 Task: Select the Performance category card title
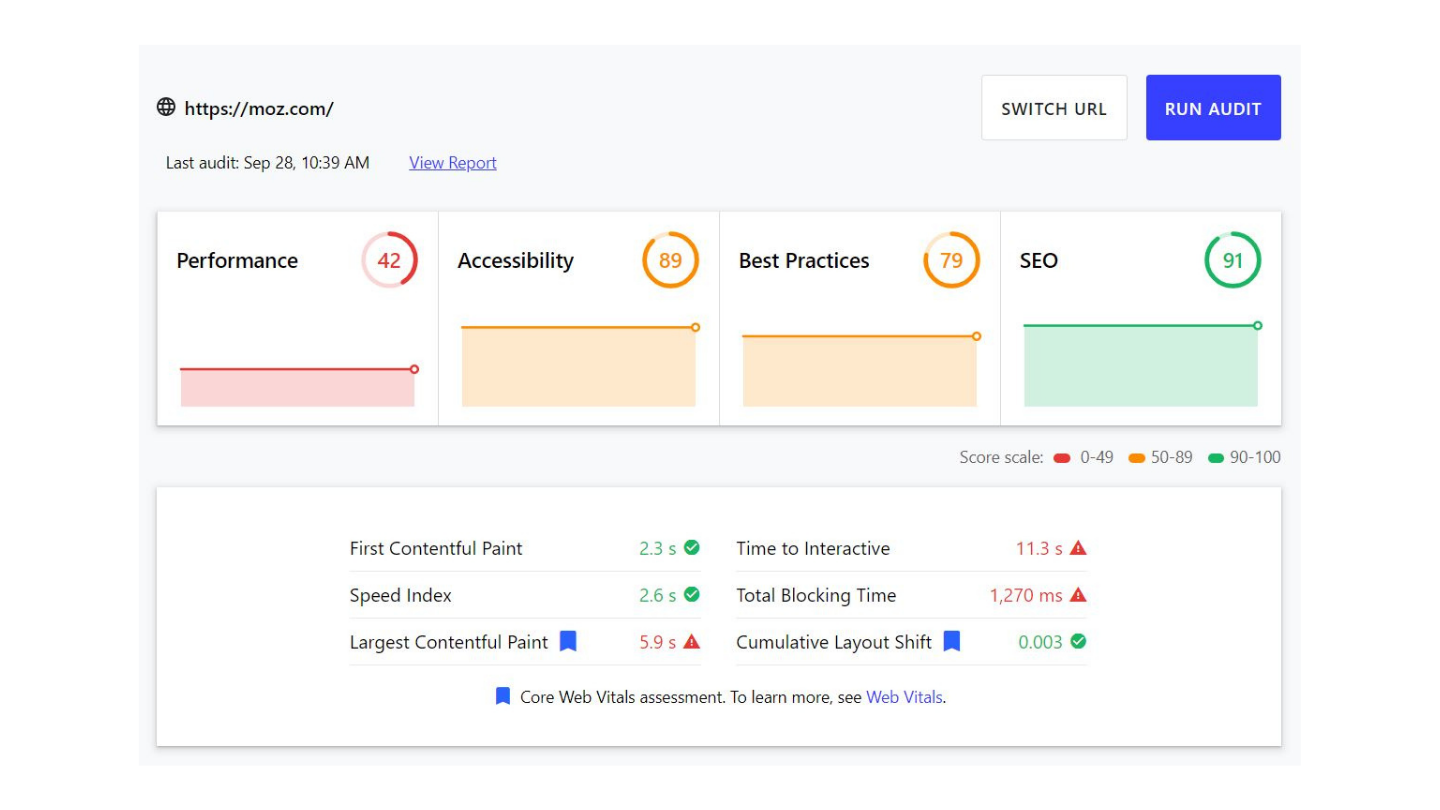(237, 261)
